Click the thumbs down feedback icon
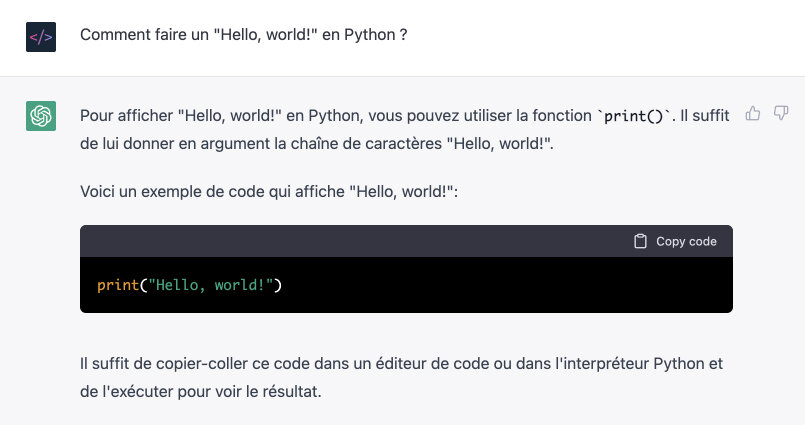Viewport: 805px width, 425px height. point(781,113)
